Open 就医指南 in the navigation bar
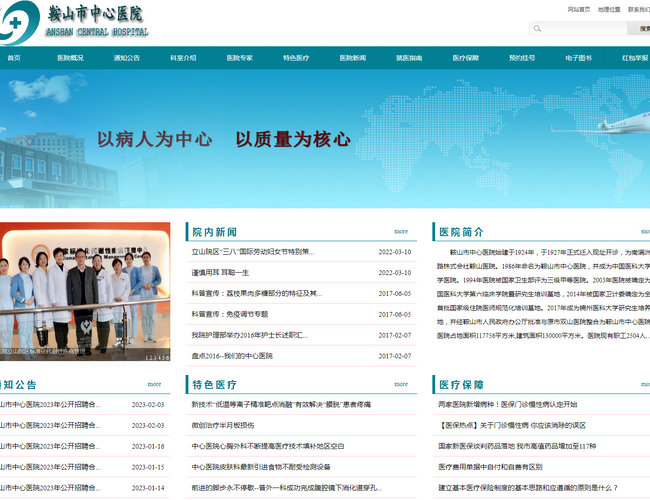Image resolution: width=650 pixels, height=500 pixels. pyautogui.click(x=409, y=58)
